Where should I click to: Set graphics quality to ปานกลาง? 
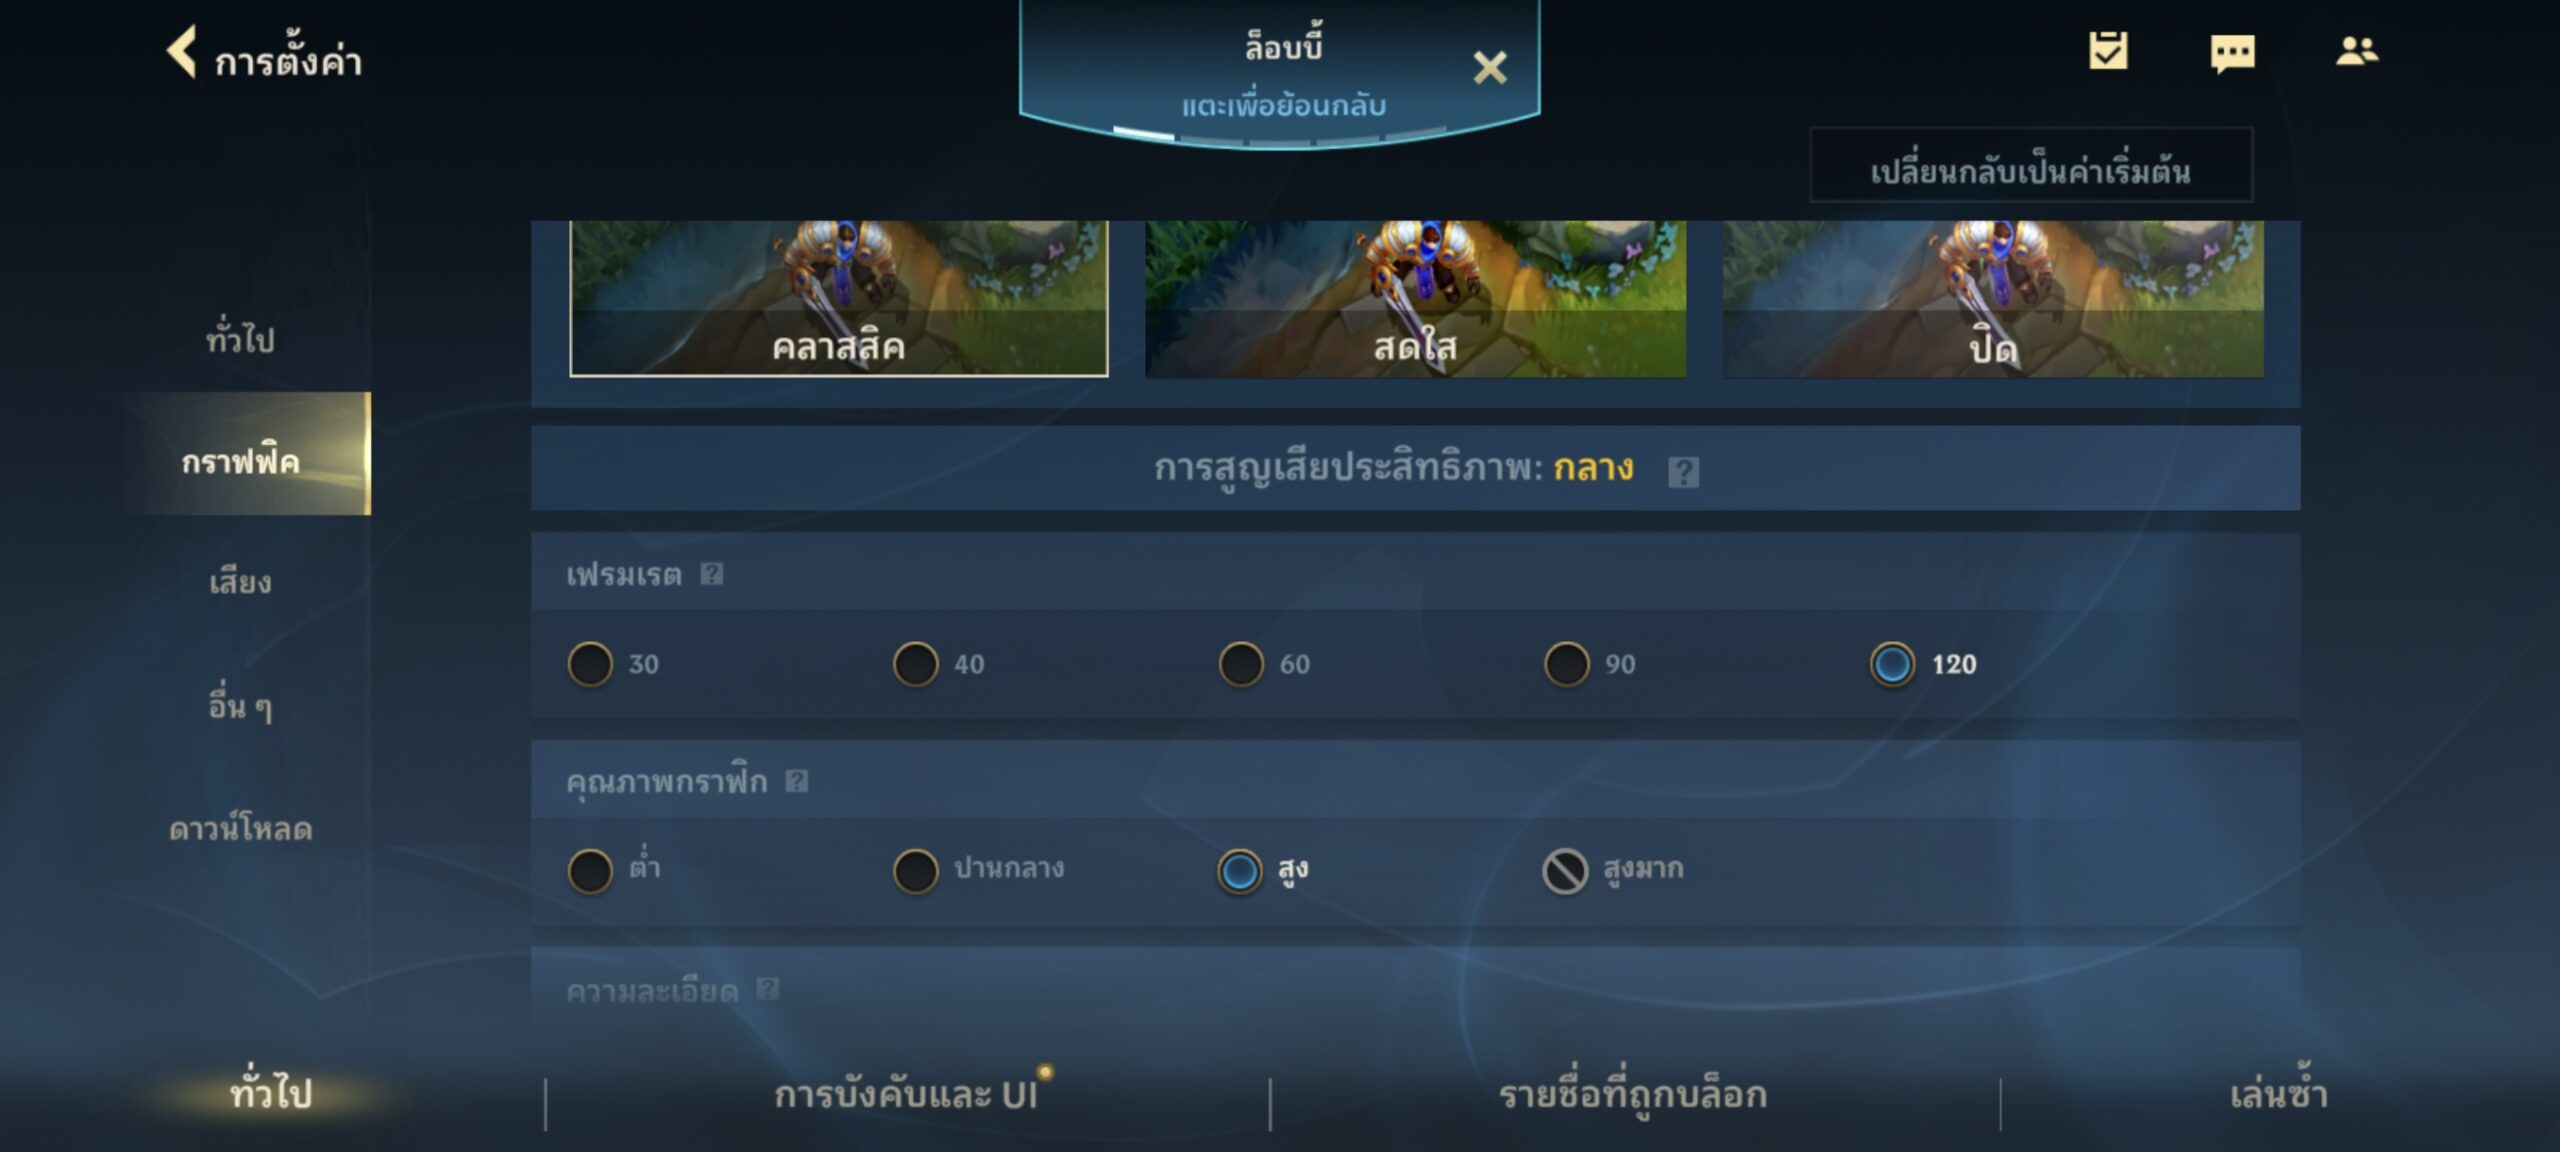coord(915,870)
